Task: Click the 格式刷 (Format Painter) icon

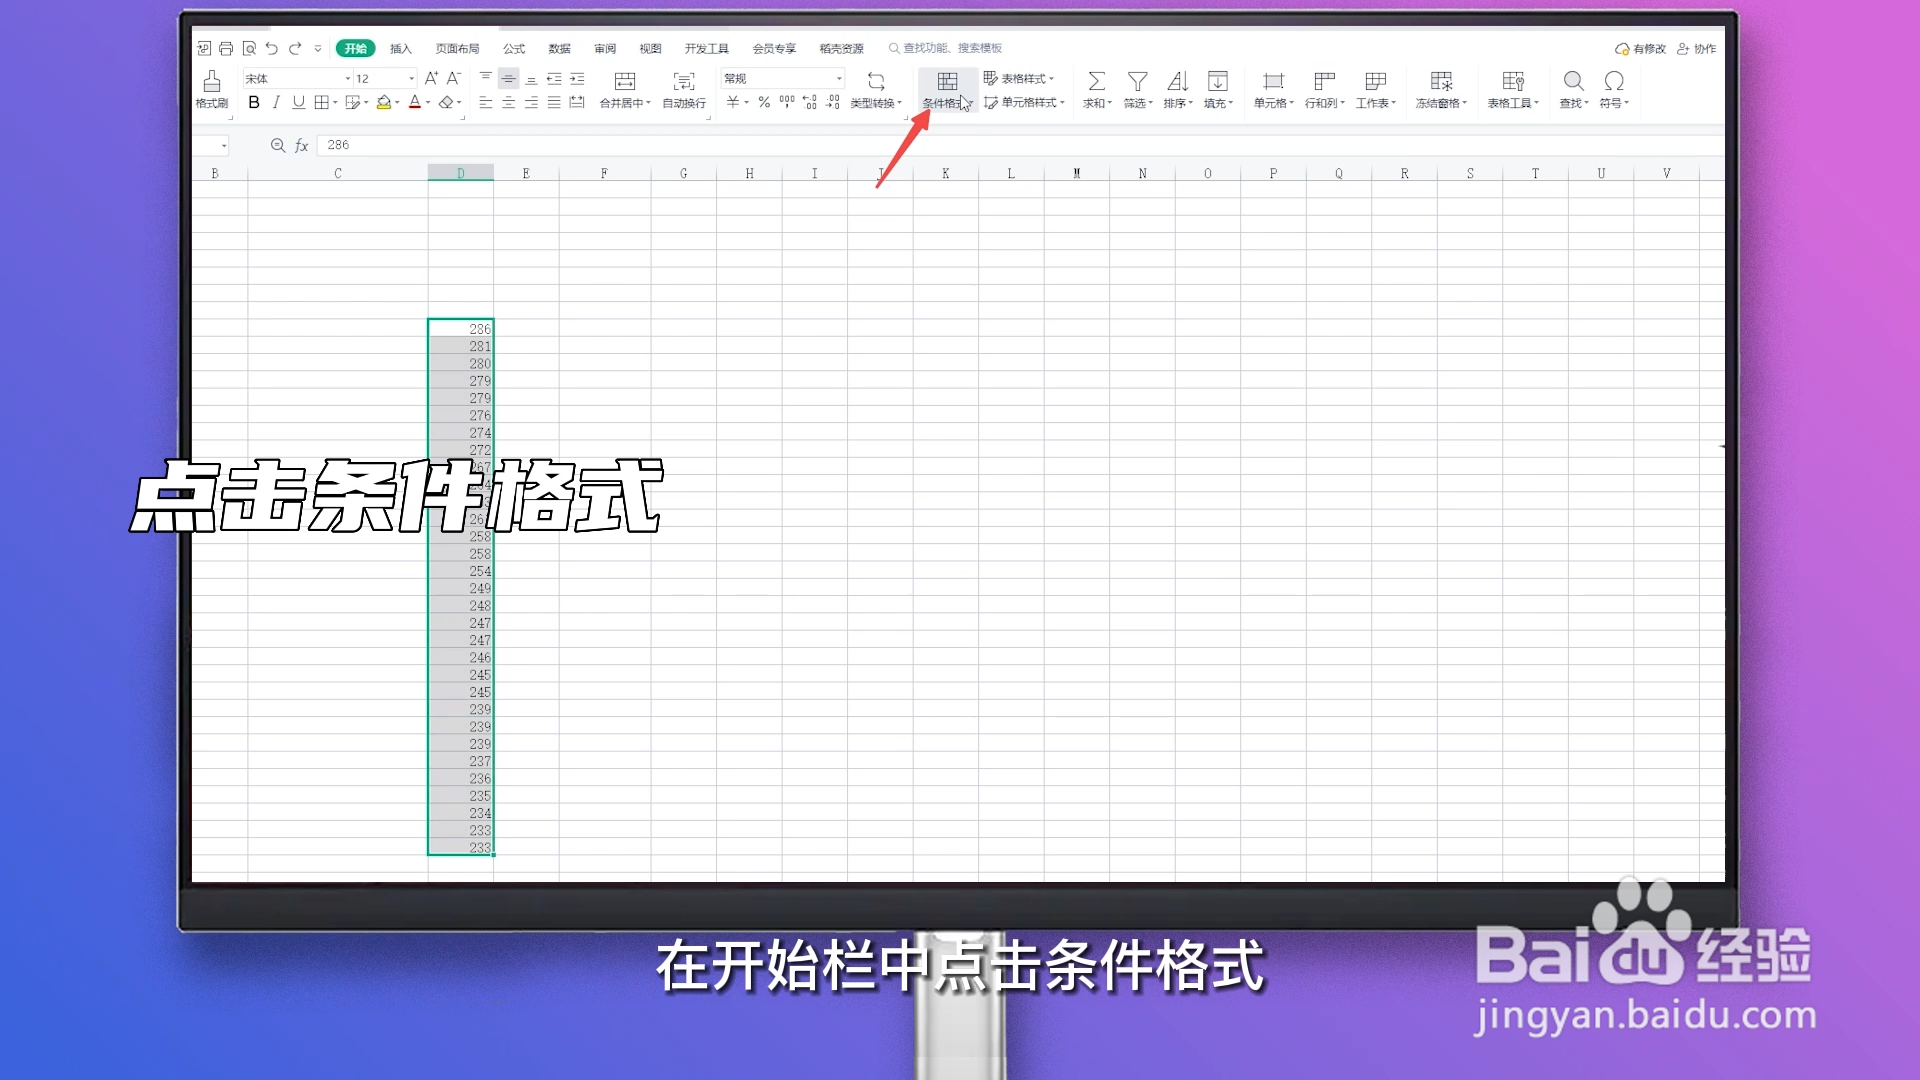Action: pos(211,90)
